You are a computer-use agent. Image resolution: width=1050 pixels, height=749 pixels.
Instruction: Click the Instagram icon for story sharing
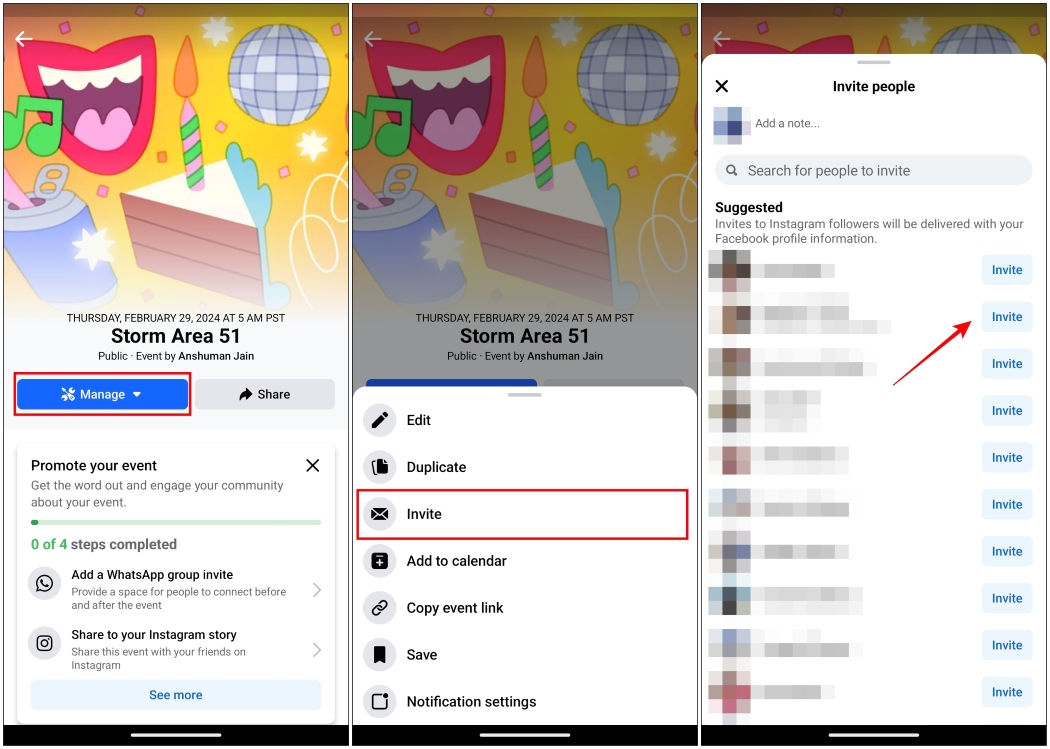pyautogui.click(x=44, y=642)
